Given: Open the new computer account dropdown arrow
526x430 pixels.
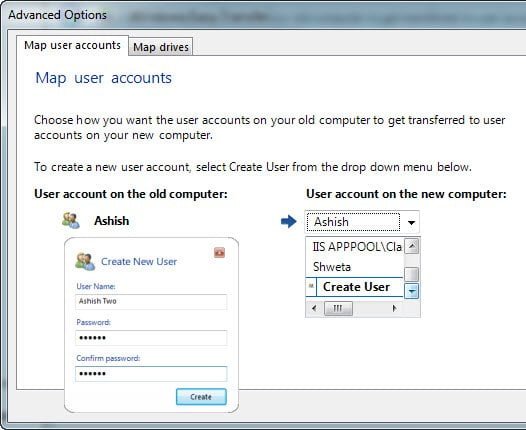Looking at the screenshot, I should click(x=411, y=222).
